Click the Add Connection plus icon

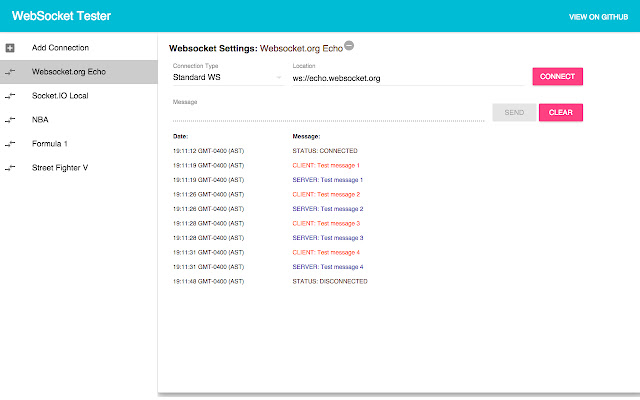coord(10,48)
